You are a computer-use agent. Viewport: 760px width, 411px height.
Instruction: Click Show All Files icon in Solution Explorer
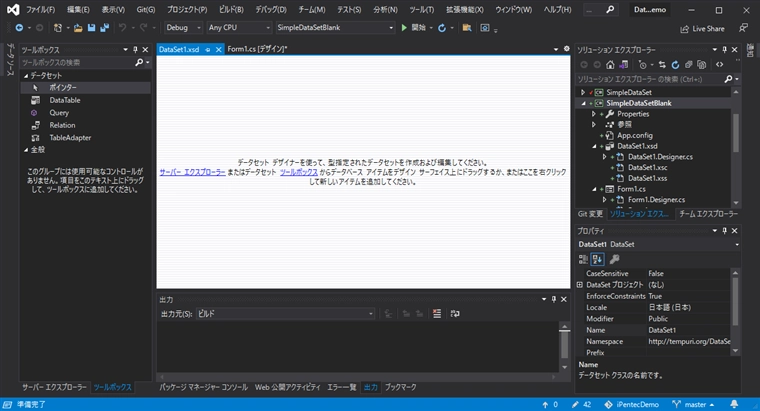pyautogui.click(x=701, y=64)
